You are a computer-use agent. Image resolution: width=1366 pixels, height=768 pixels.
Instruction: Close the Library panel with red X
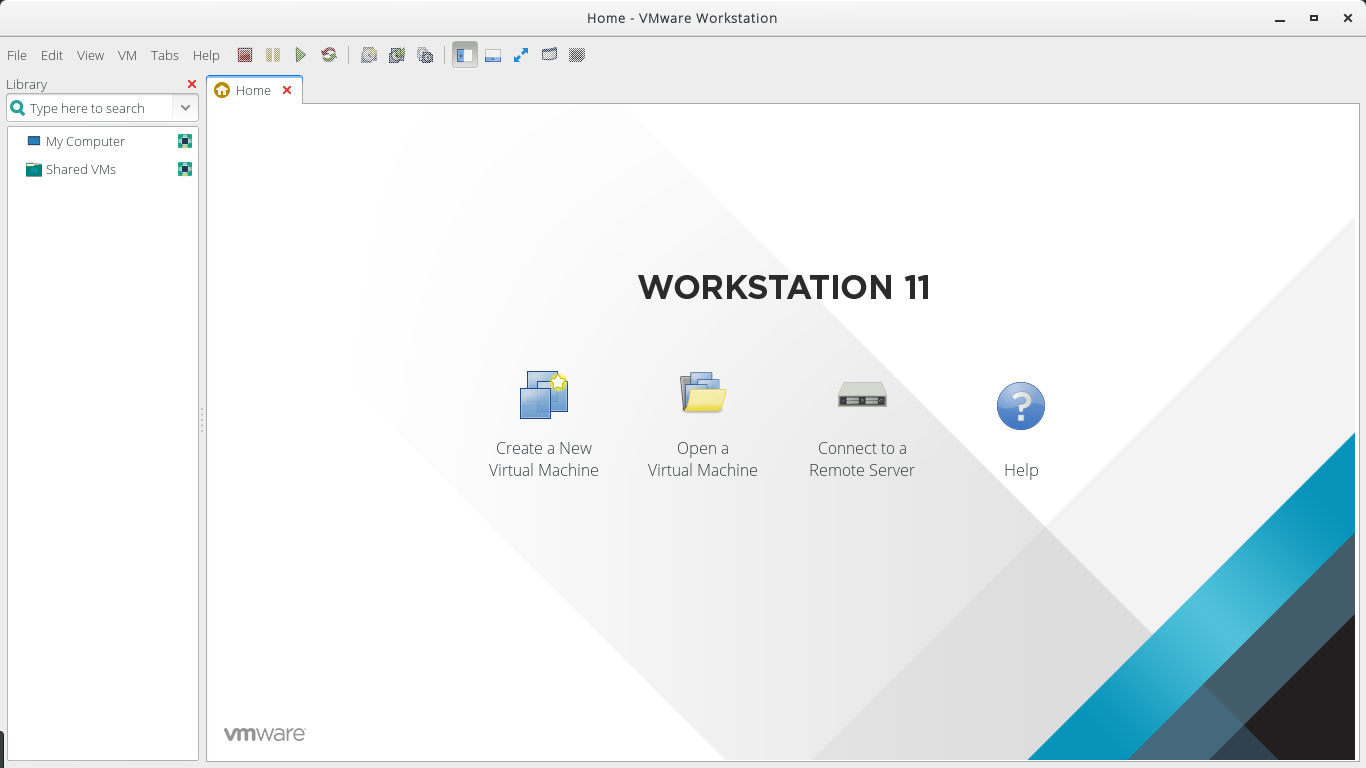[192, 84]
